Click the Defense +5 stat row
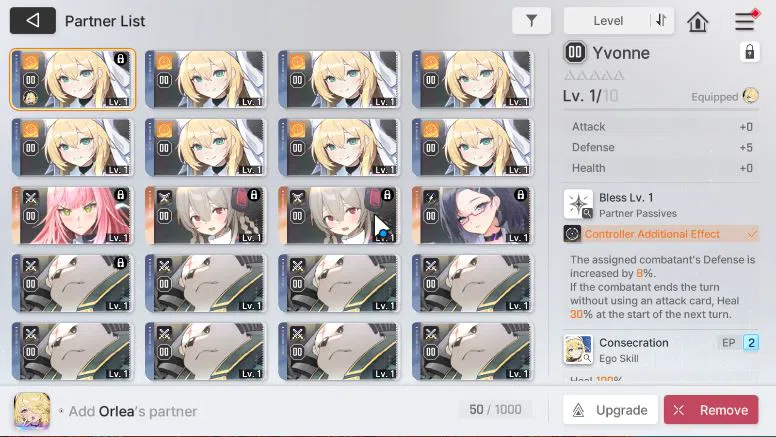776x437 pixels. pyautogui.click(x=662, y=147)
